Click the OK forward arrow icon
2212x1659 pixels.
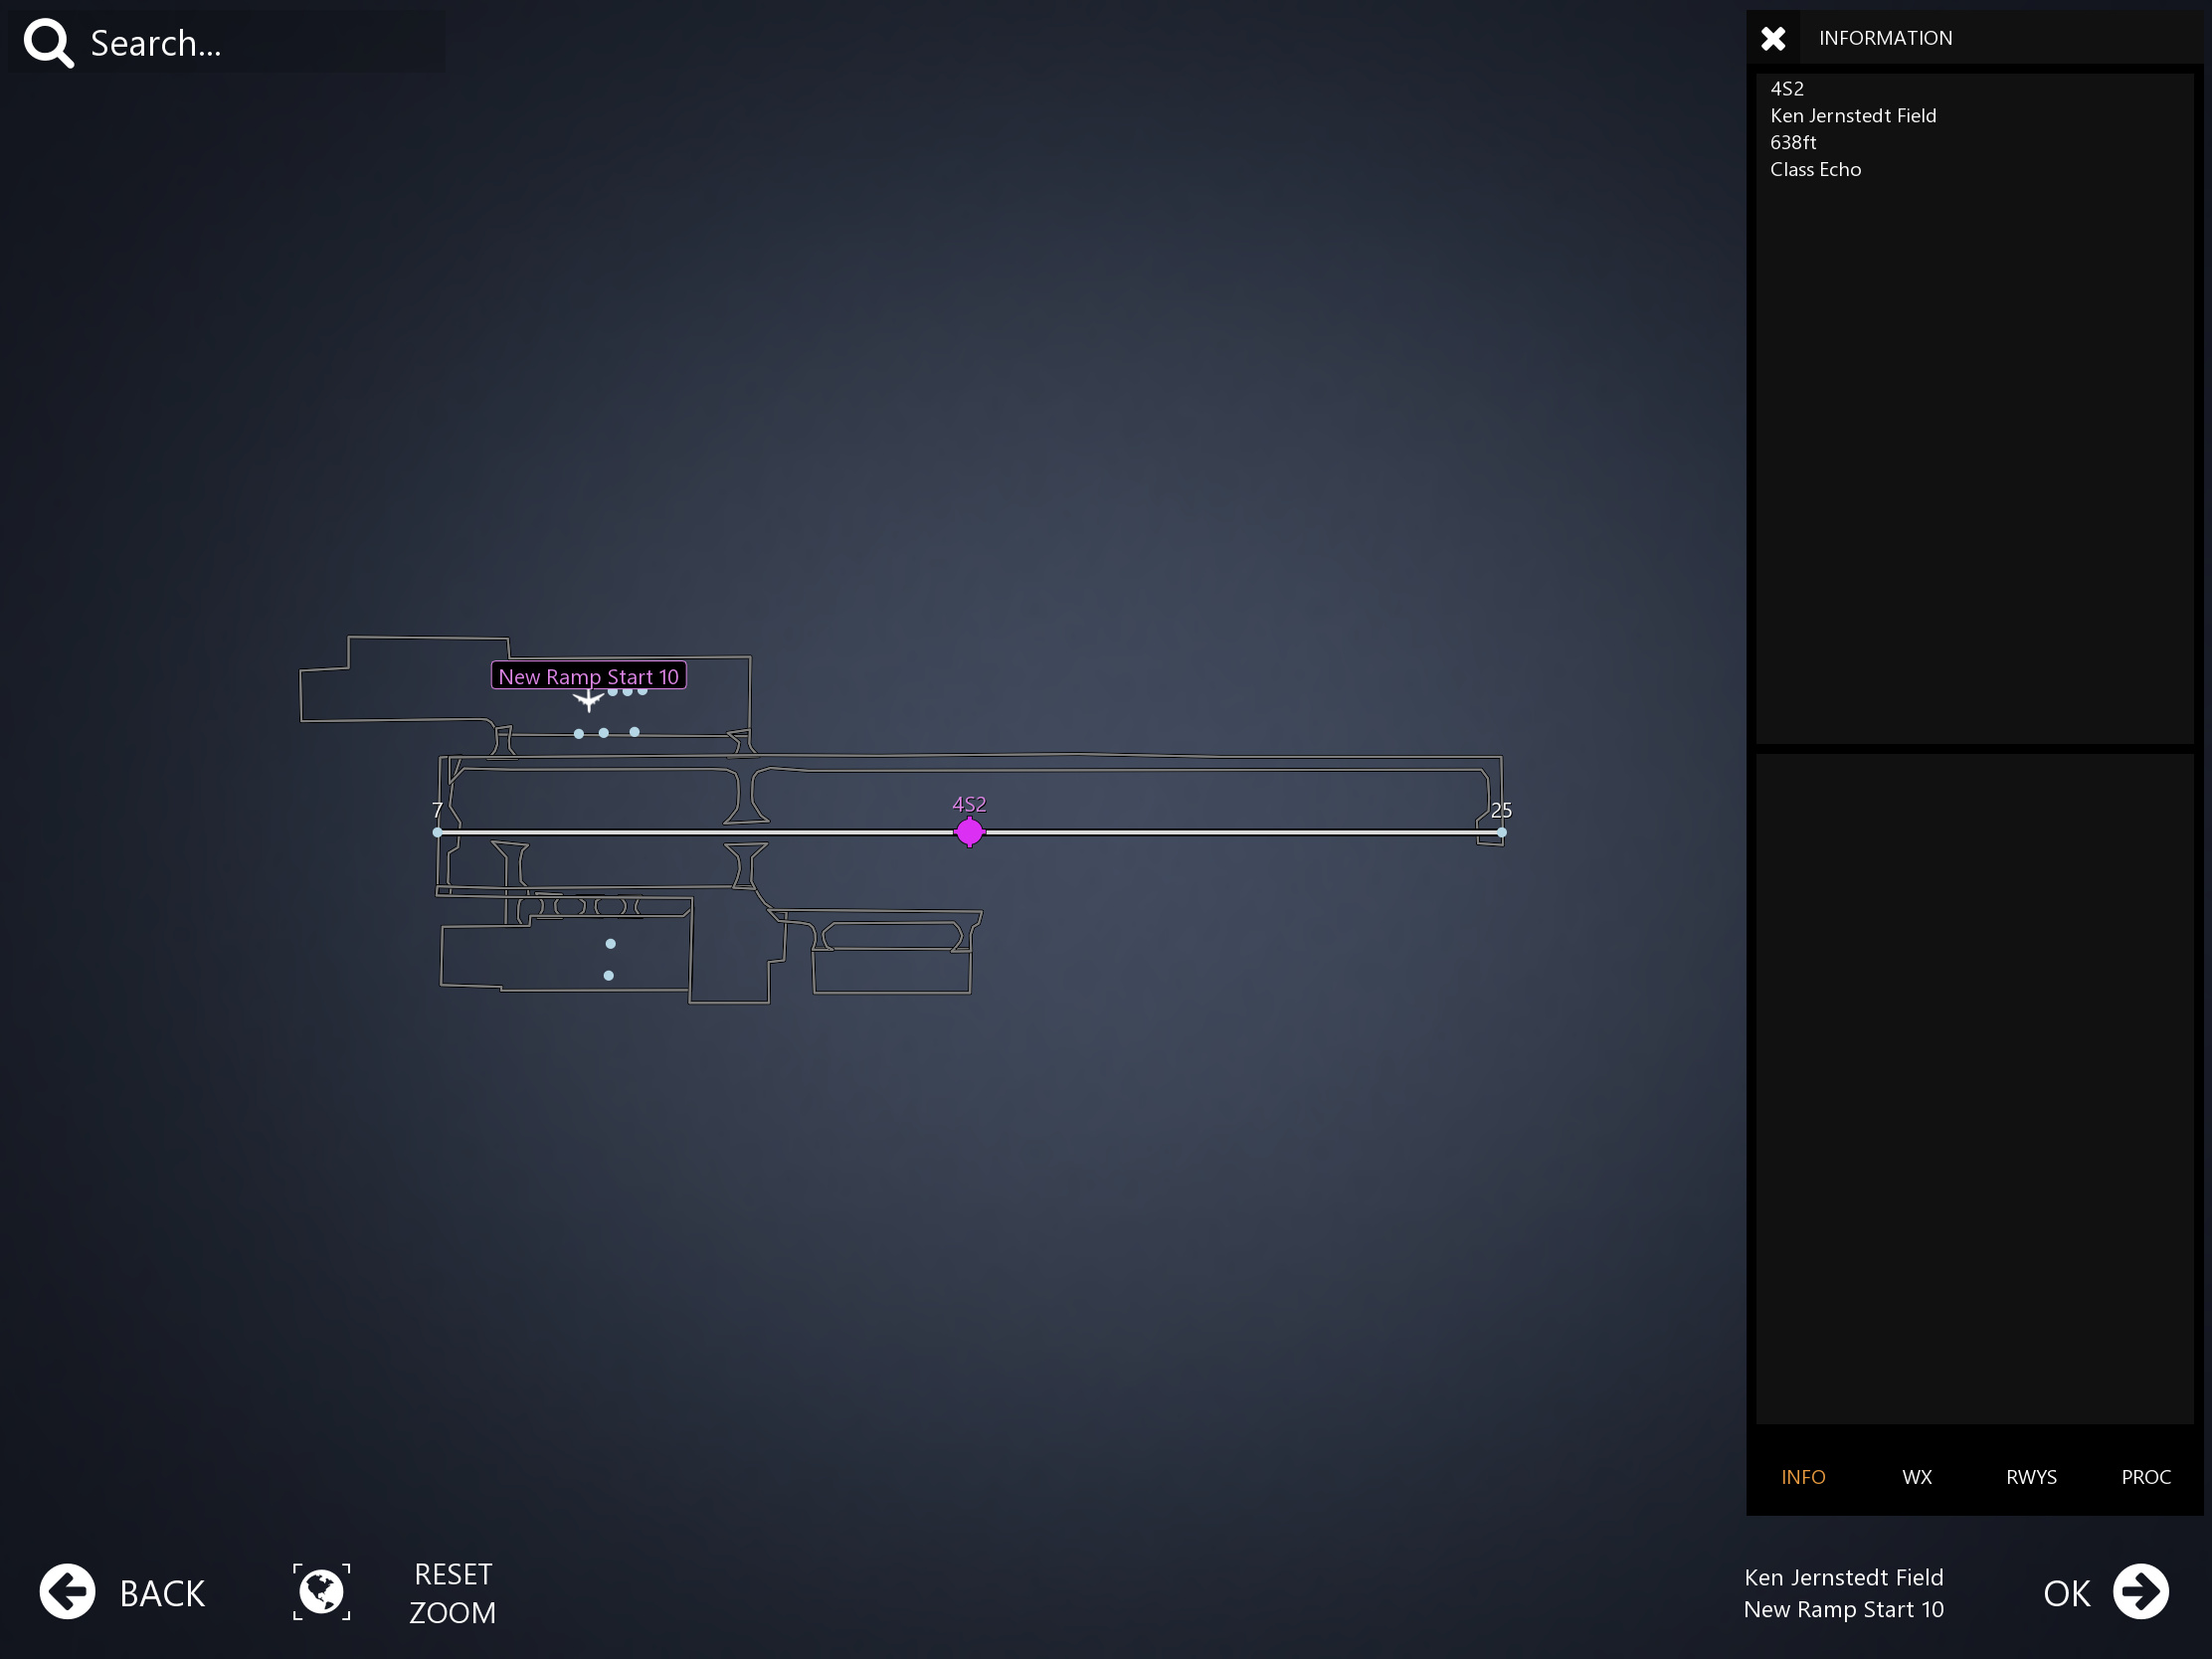[x=2140, y=1591]
